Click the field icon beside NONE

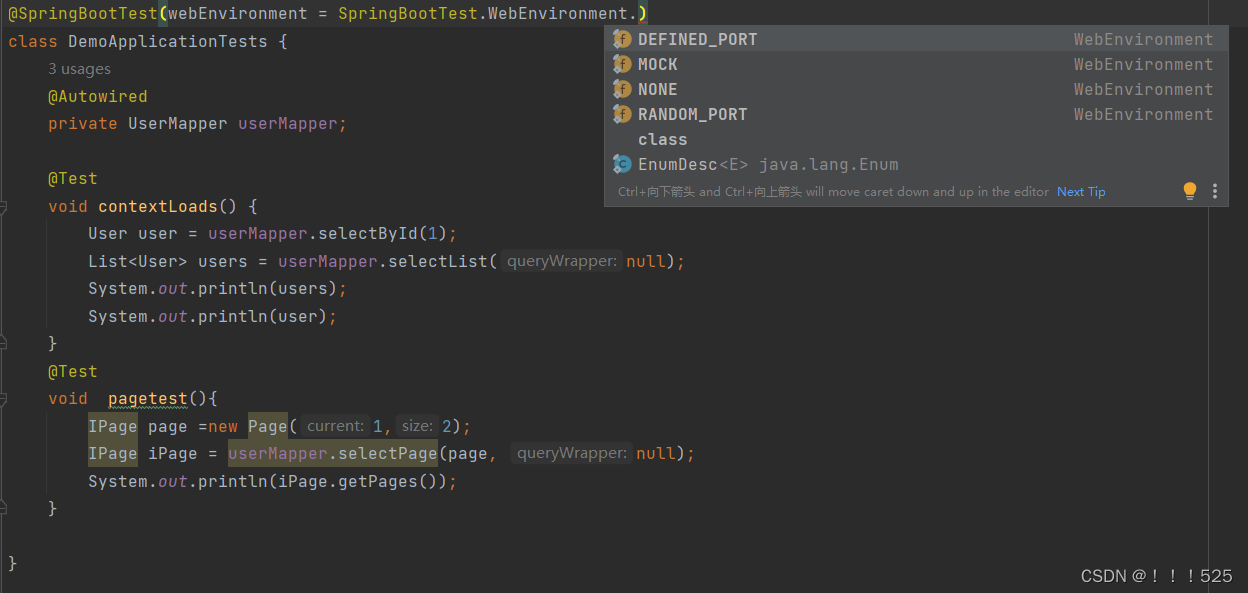pos(622,89)
